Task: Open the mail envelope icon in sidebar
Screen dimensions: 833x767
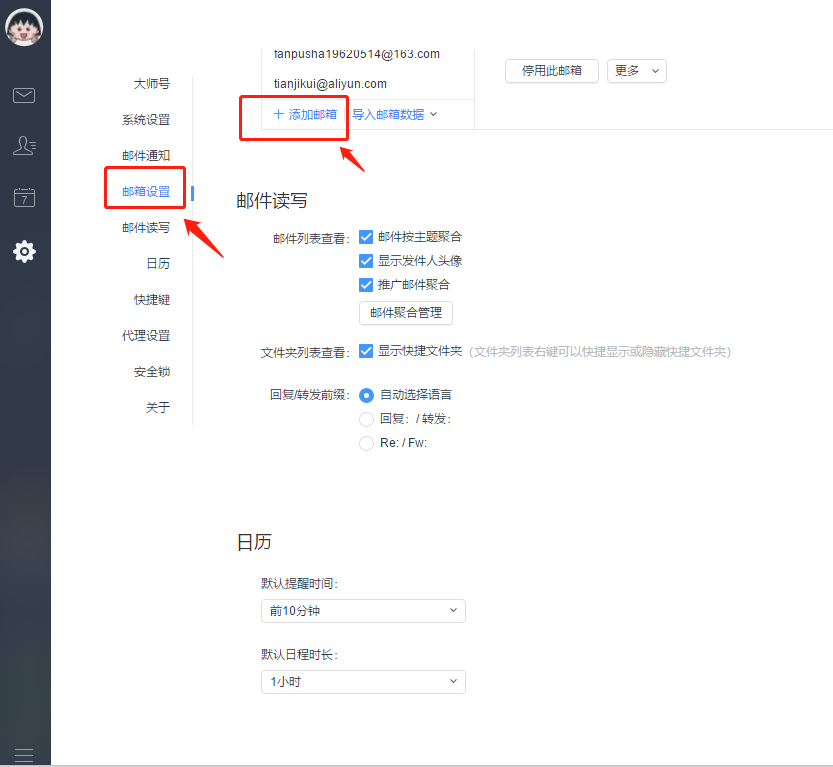Action: (24, 95)
